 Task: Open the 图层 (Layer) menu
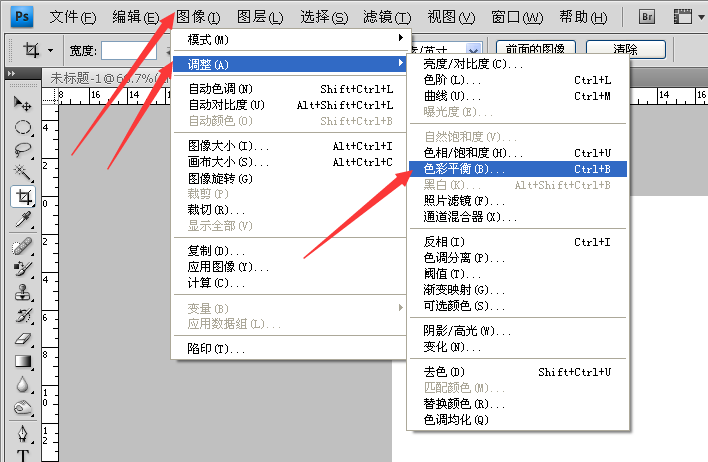[260, 17]
